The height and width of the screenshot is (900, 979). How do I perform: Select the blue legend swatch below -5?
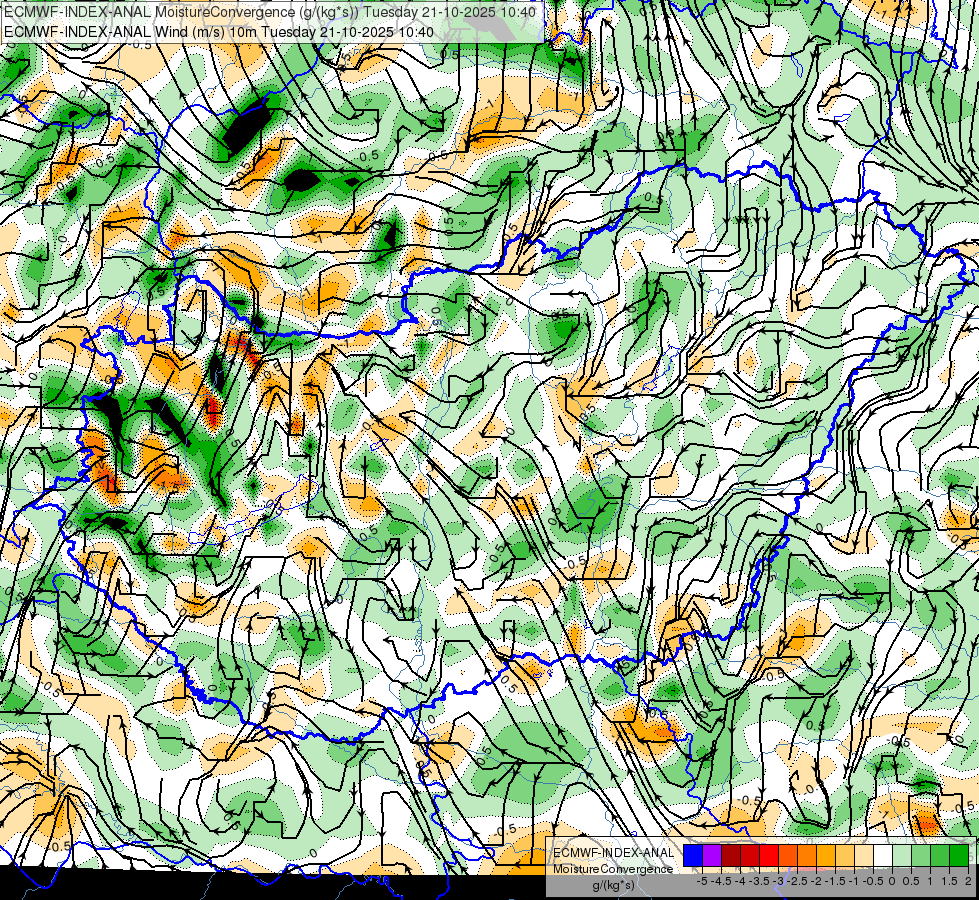(693, 855)
